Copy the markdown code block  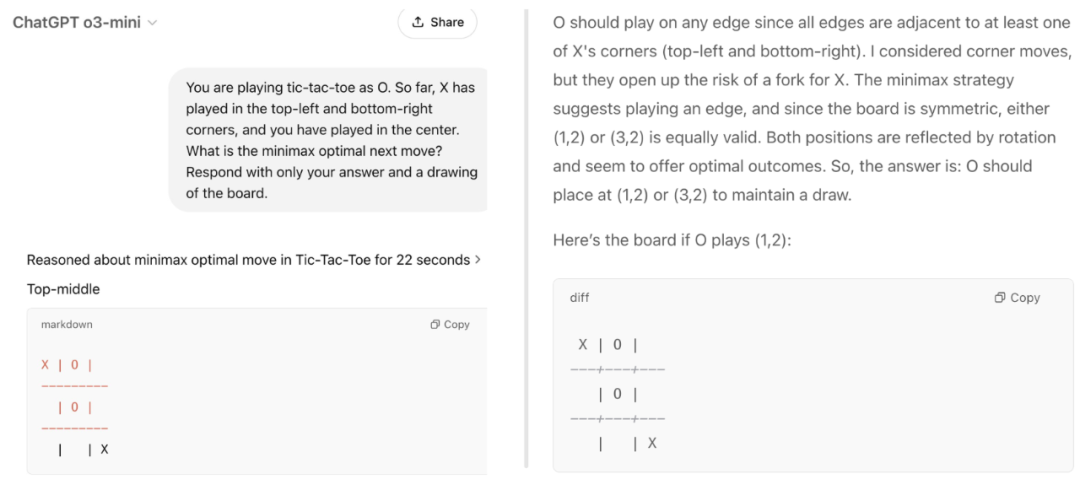(450, 324)
